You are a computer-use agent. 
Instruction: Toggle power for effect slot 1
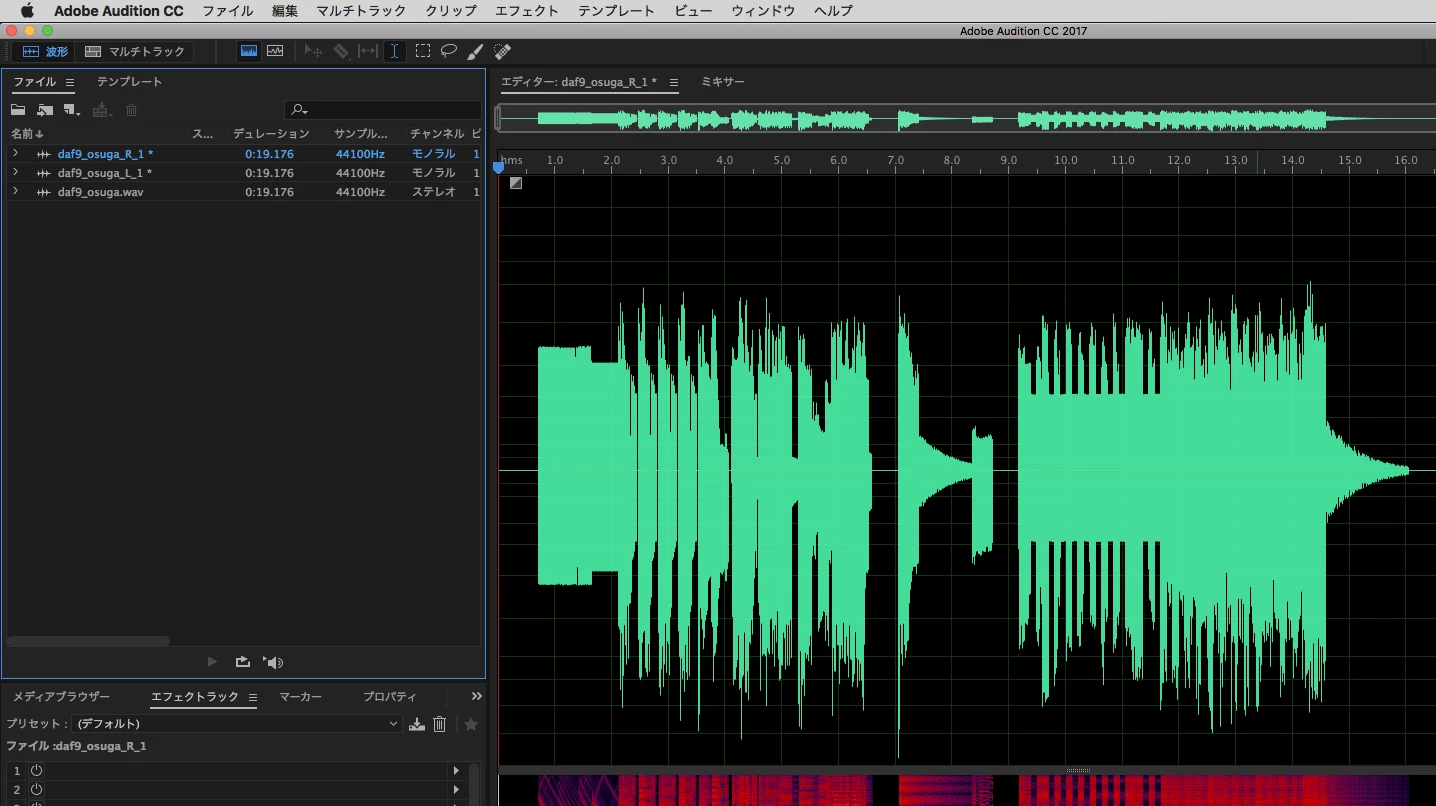tap(36, 771)
